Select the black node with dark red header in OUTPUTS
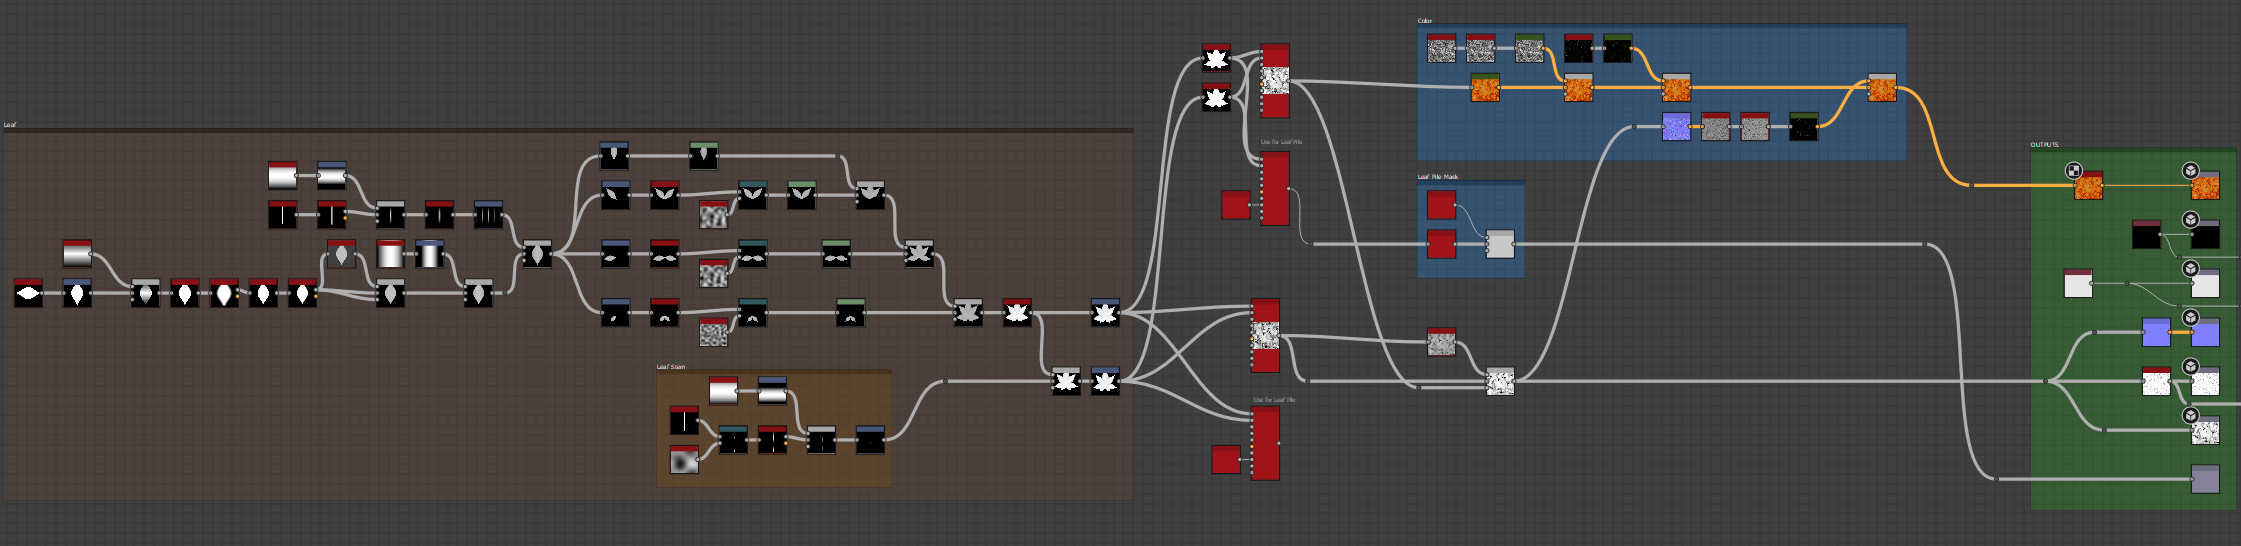This screenshot has width=2241, height=546. (2146, 235)
